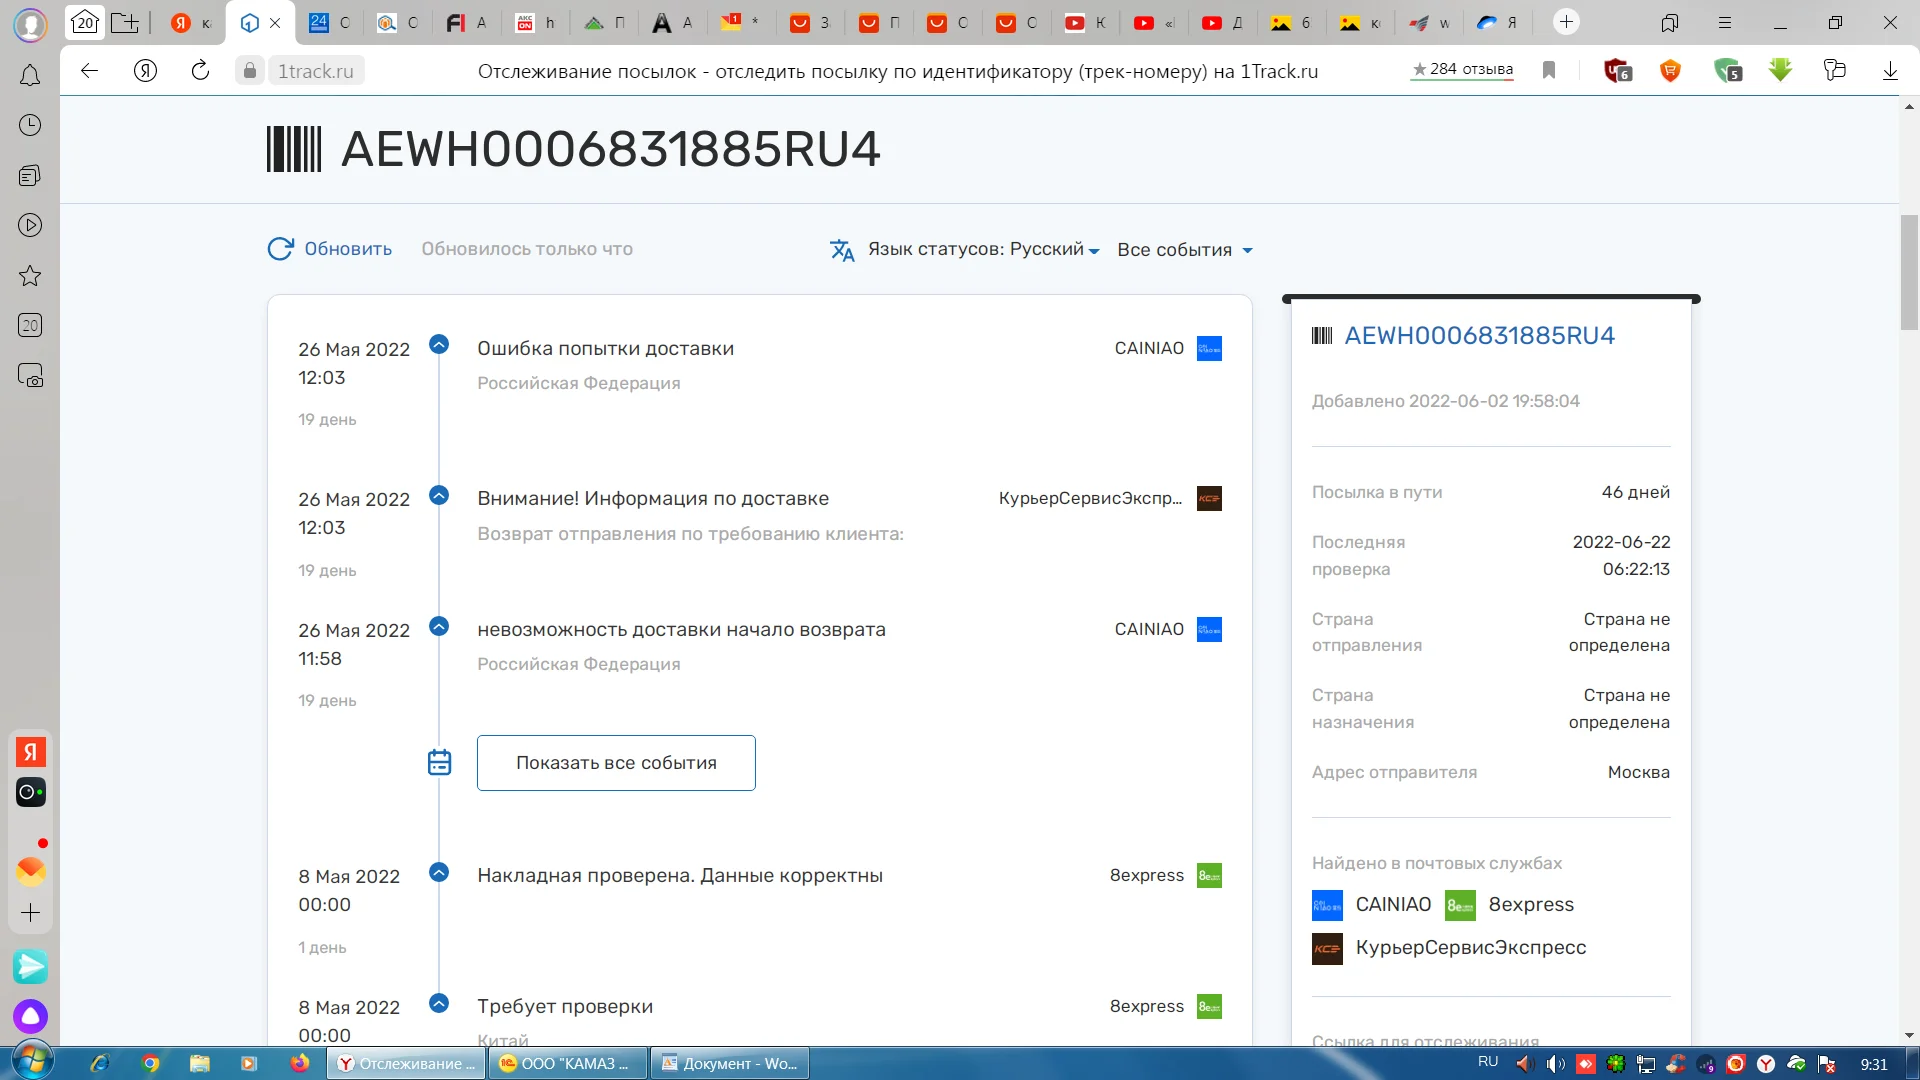
Task: Switch to Документ - Word taskbar item
Action: coord(729,1063)
